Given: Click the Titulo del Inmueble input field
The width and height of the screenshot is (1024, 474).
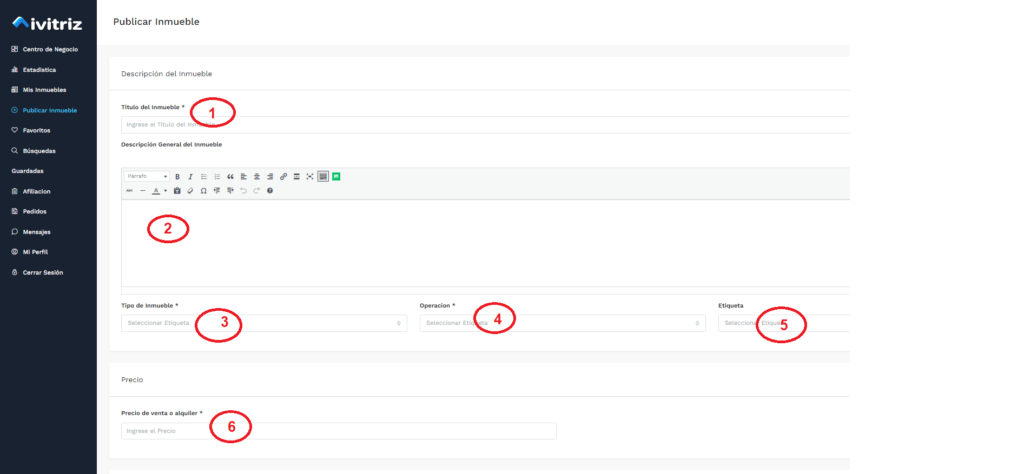Looking at the screenshot, I should click(480, 125).
